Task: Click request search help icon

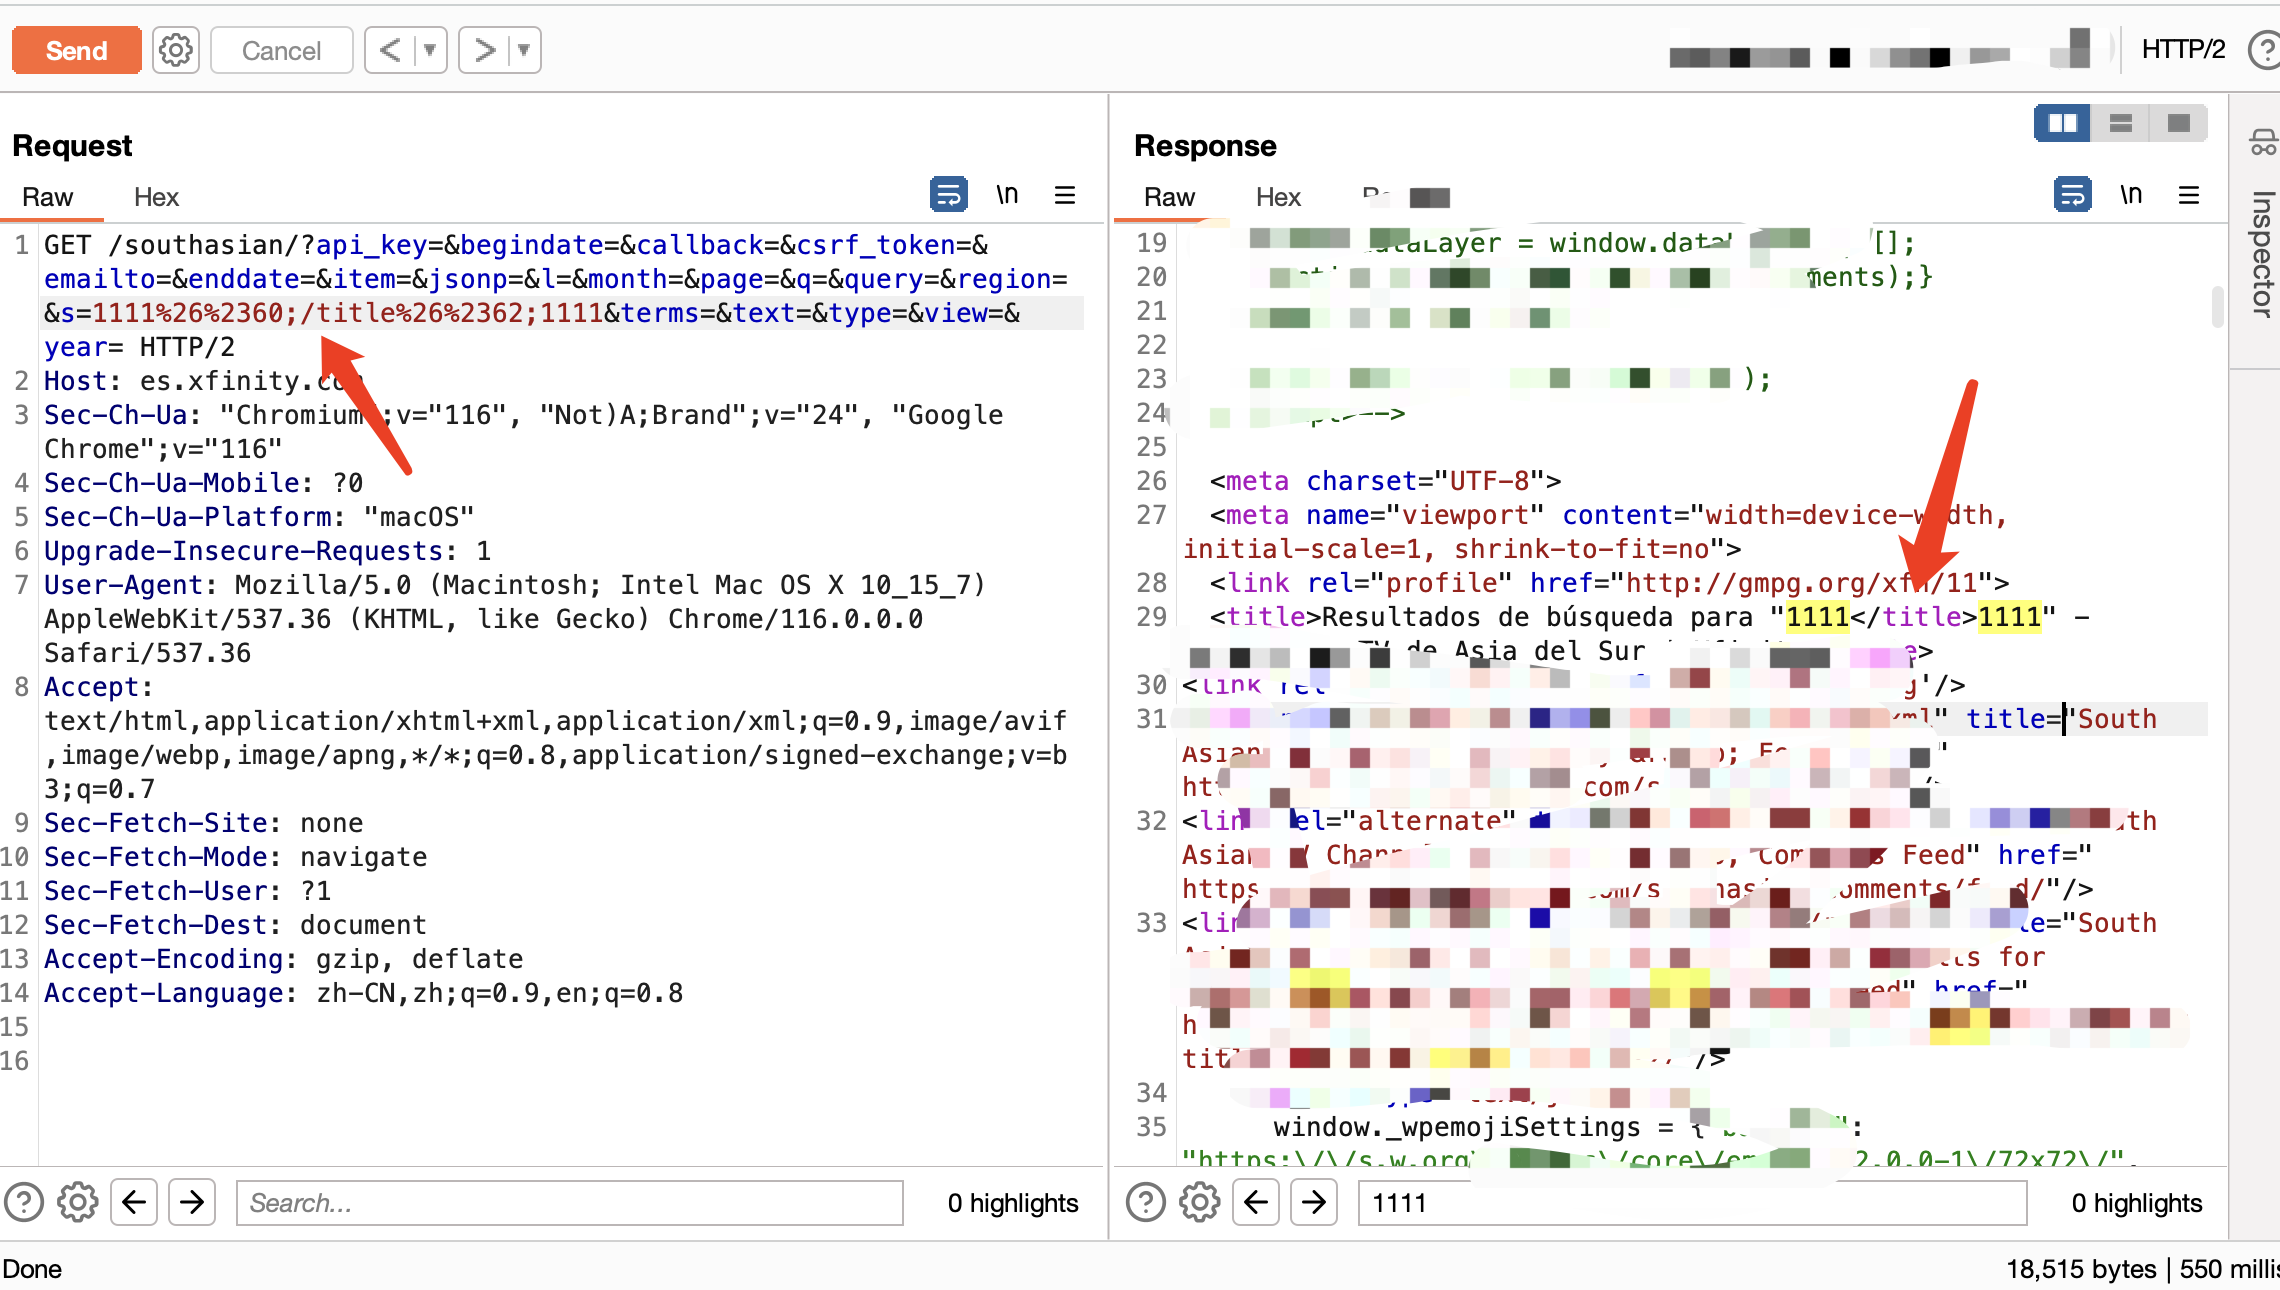Action: click(24, 1202)
